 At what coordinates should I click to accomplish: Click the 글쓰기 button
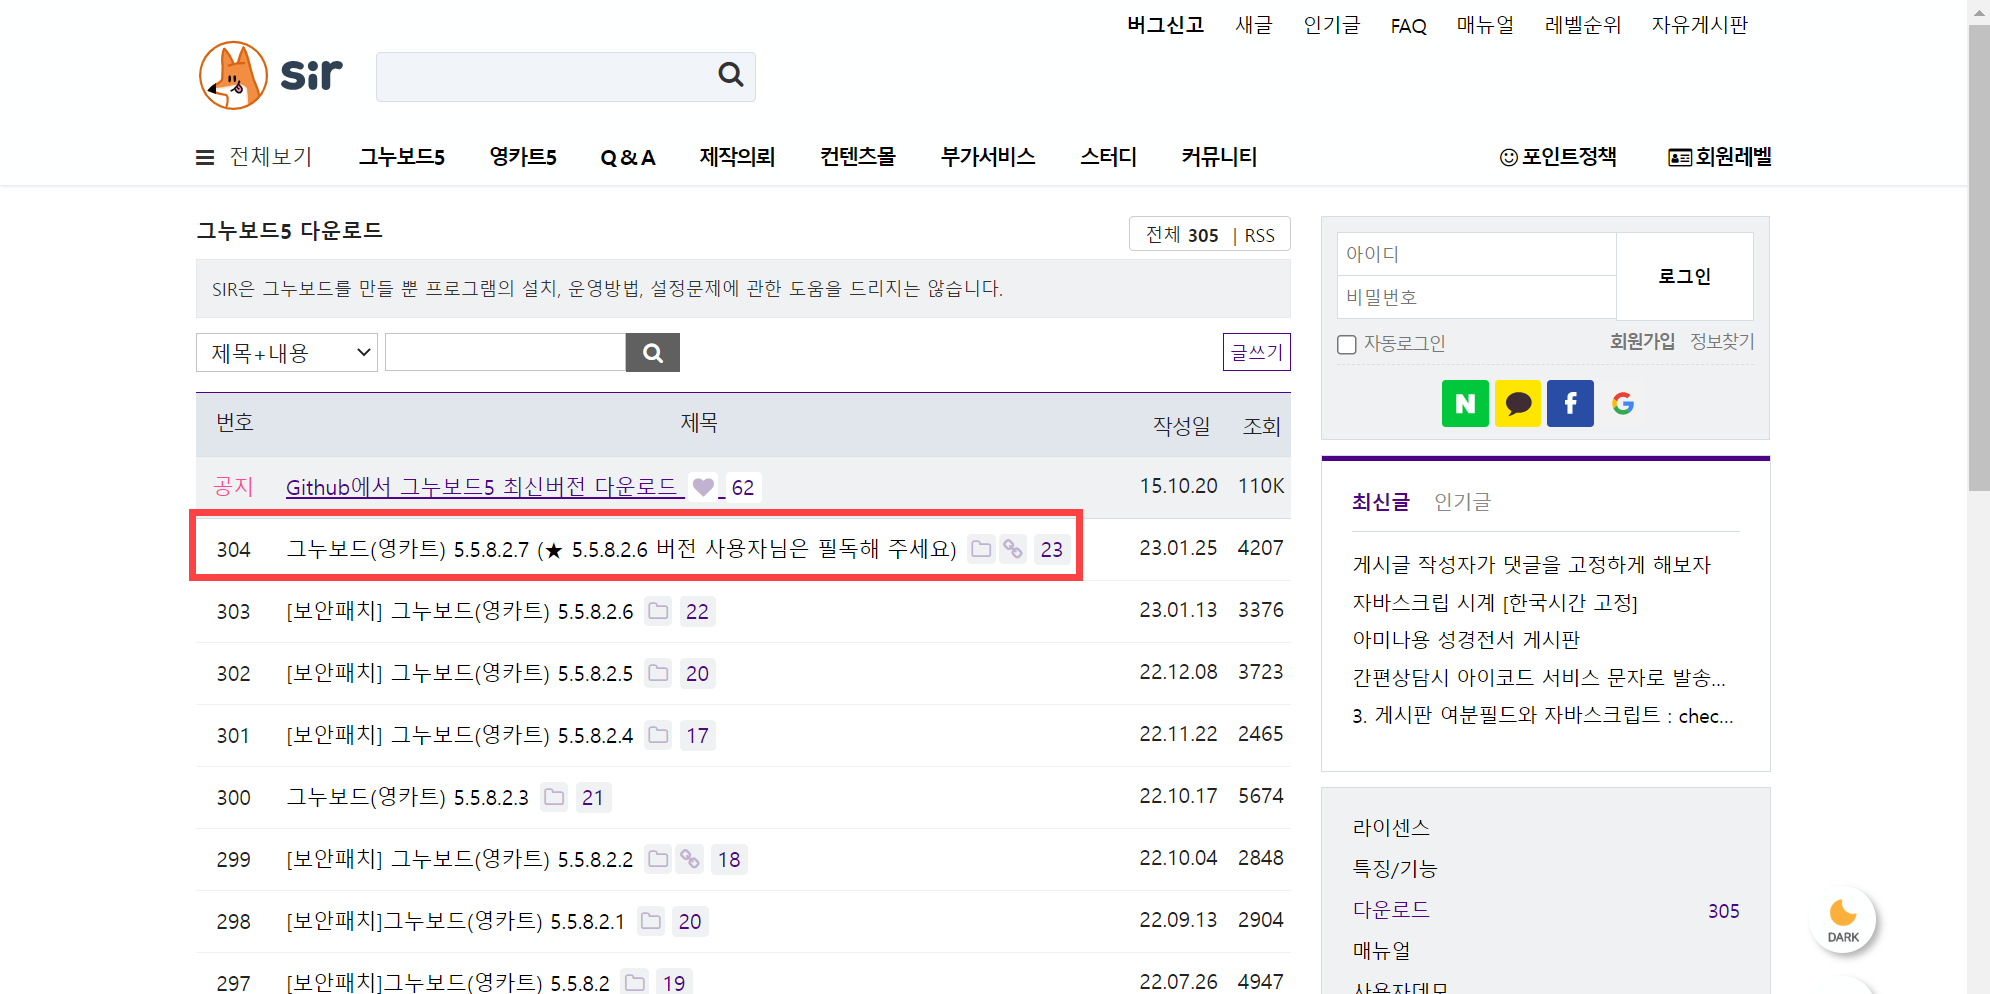(1257, 352)
